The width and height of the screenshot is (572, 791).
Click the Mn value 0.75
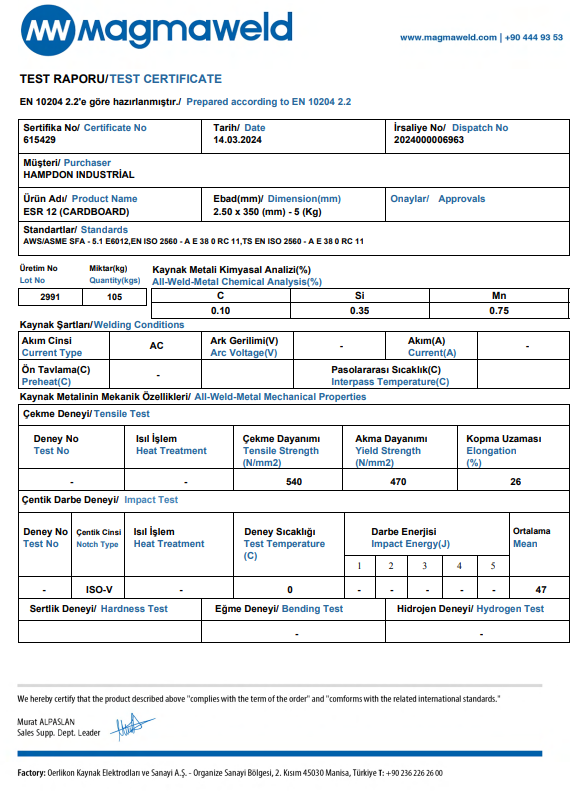click(x=499, y=311)
